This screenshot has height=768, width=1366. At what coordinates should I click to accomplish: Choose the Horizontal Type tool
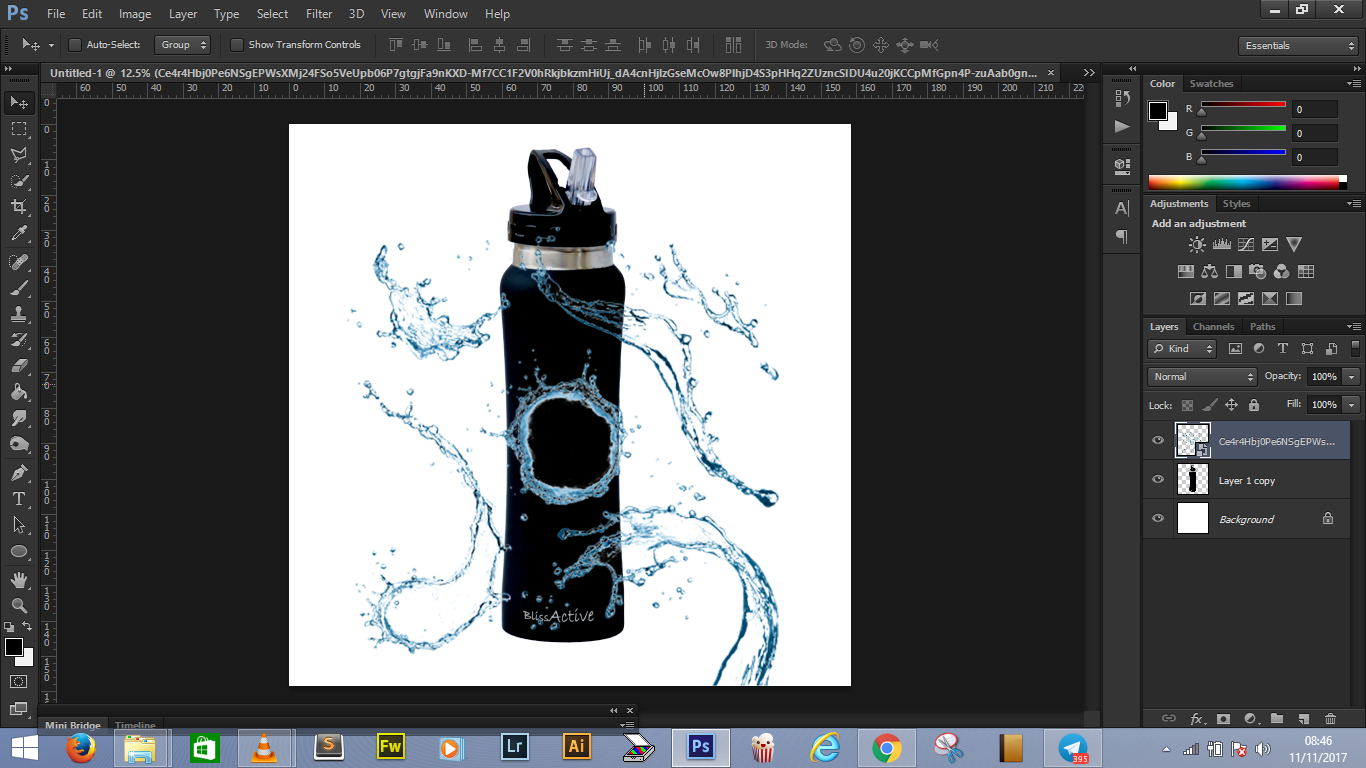17,497
